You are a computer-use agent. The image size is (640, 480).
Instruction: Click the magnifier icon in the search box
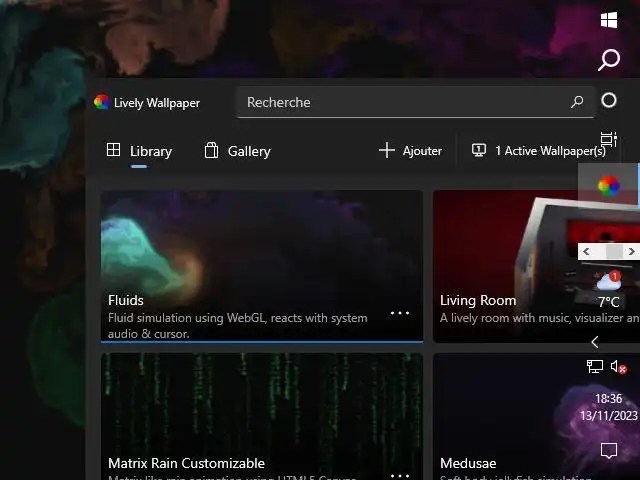tap(577, 102)
